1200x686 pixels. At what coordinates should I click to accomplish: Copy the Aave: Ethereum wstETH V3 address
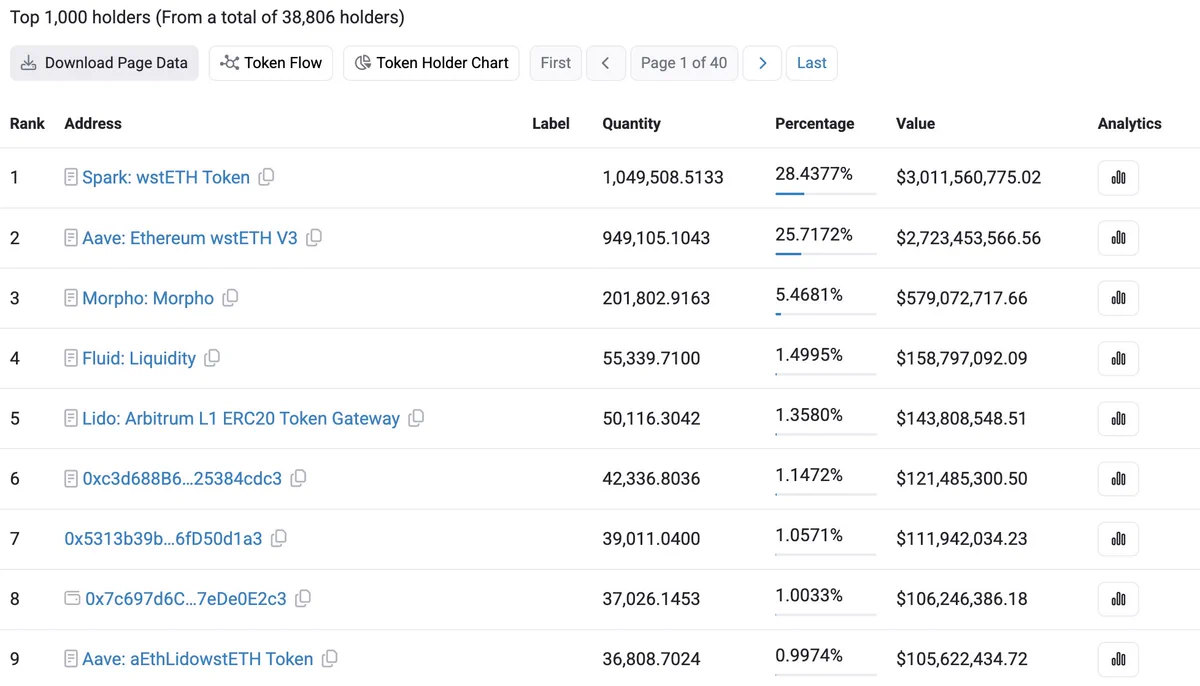[x=314, y=238]
